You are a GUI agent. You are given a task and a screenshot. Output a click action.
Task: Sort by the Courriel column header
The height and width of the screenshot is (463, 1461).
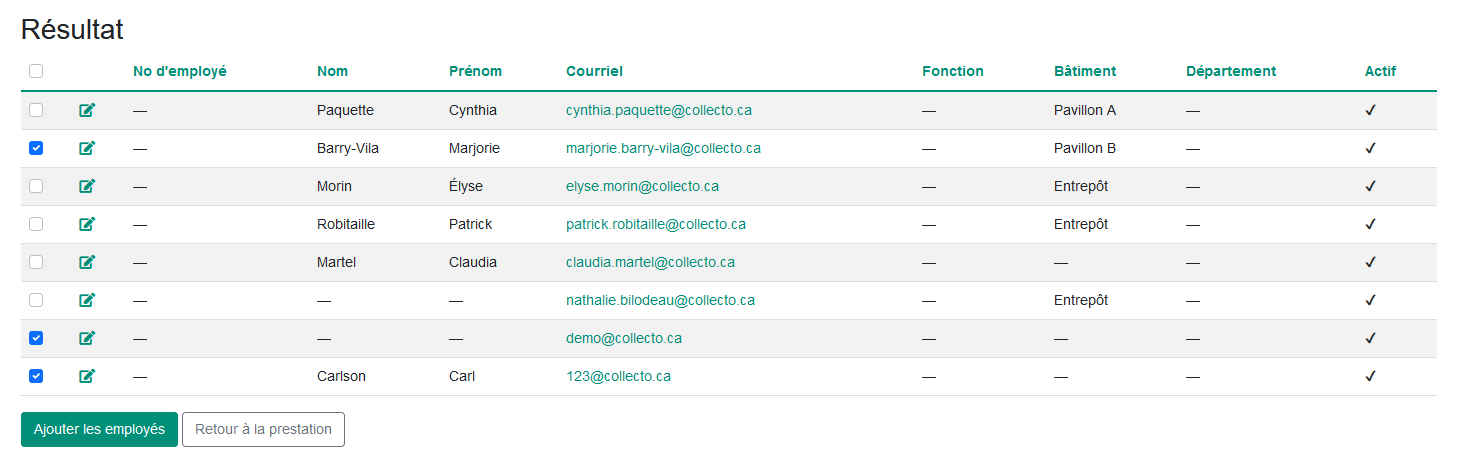coord(594,71)
